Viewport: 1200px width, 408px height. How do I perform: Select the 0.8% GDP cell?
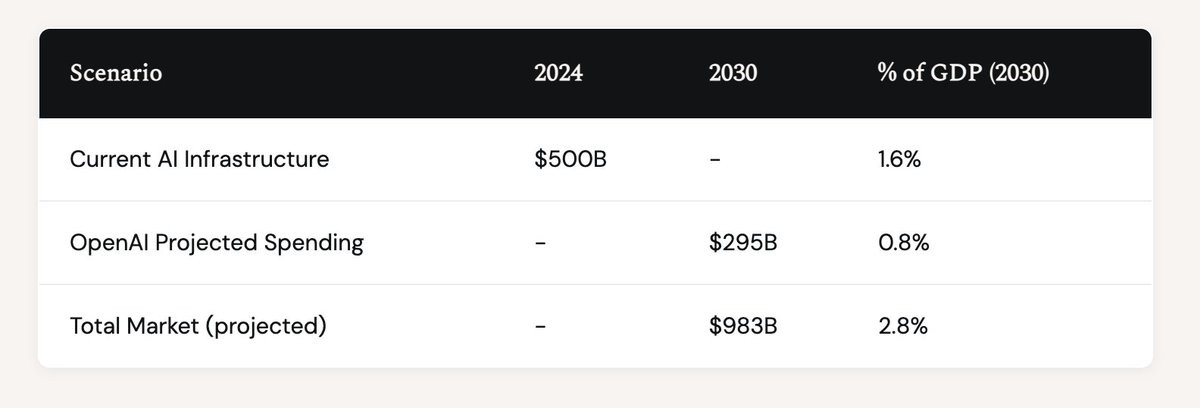point(902,243)
